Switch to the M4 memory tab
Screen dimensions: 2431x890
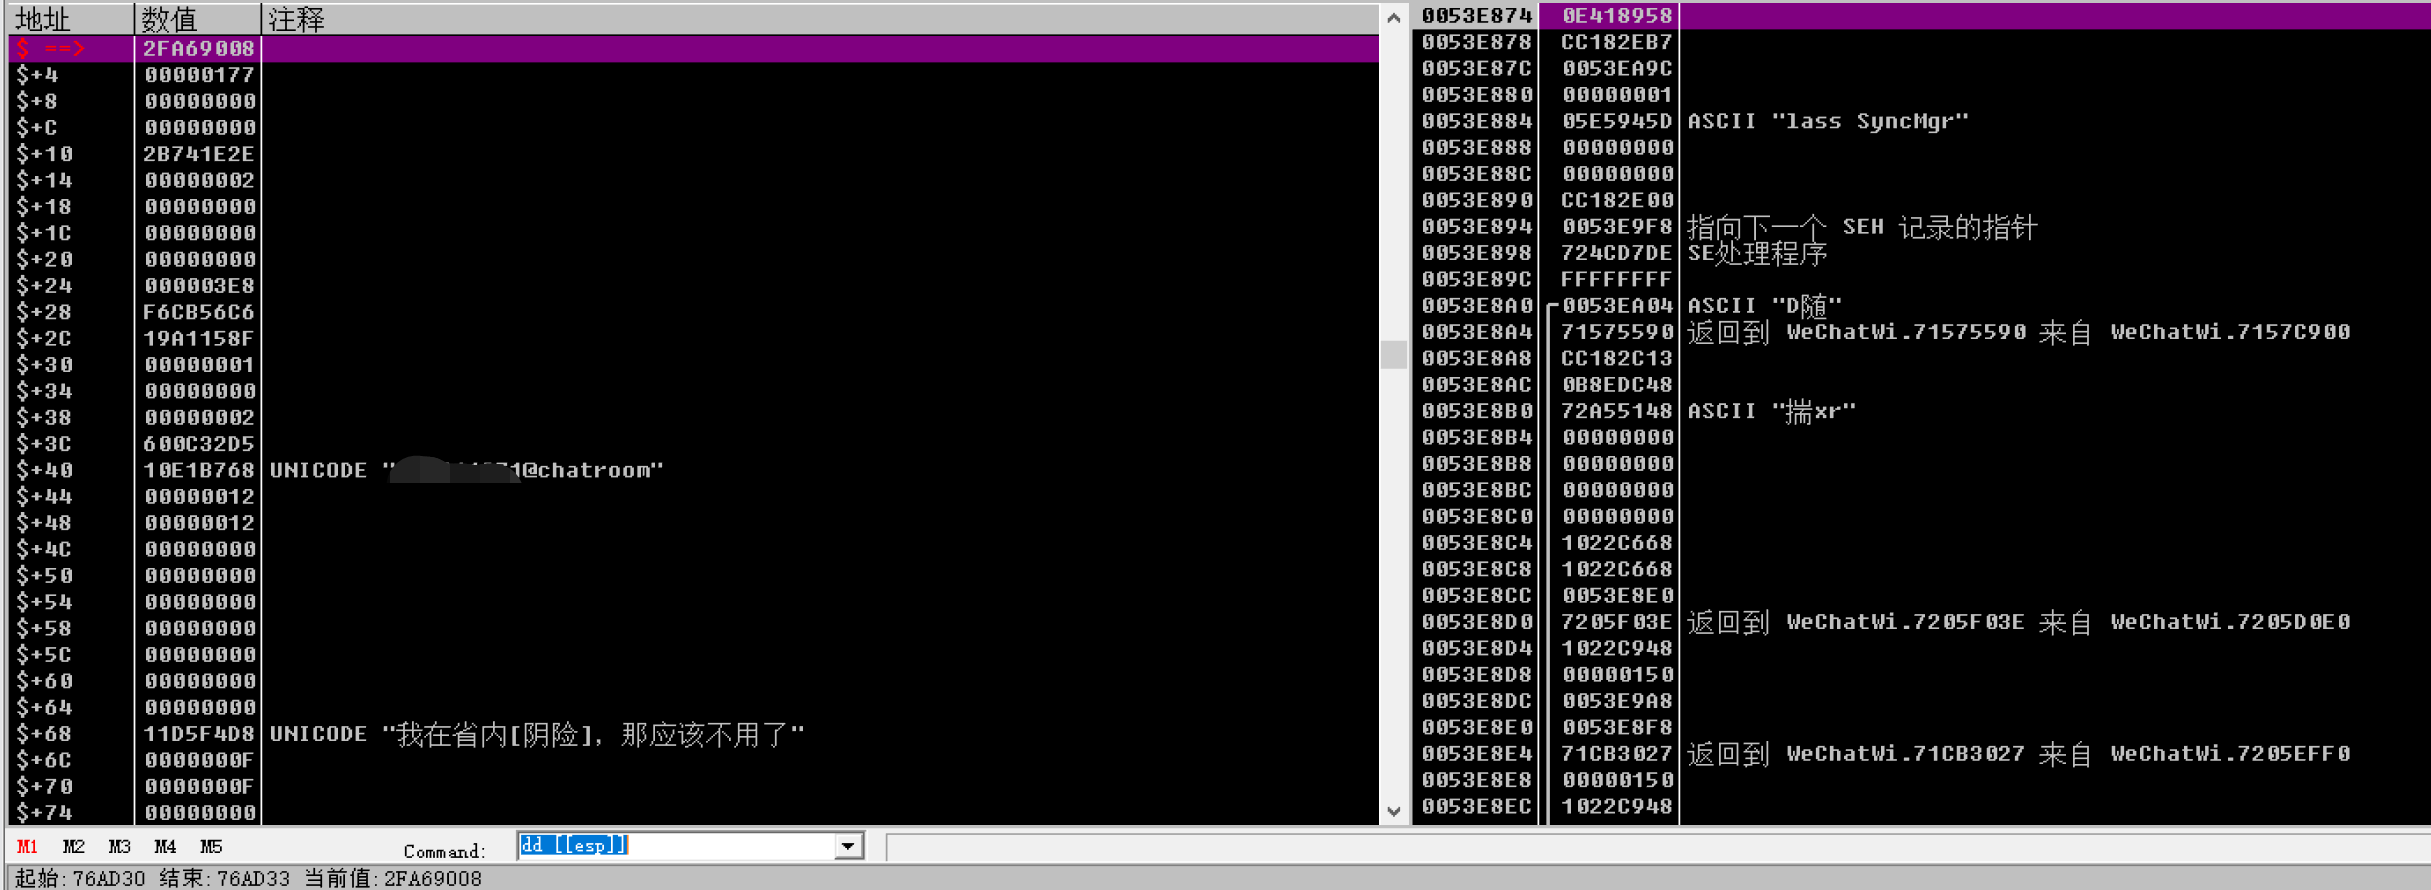pyautogui.click(x=165, y=847)
